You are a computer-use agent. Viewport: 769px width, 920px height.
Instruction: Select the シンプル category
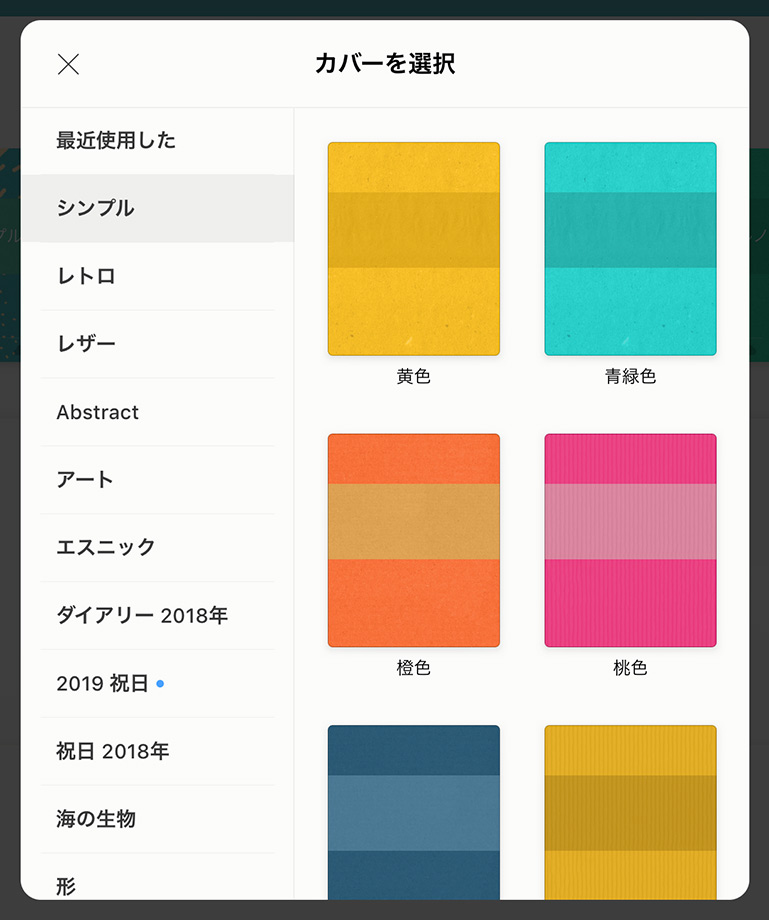point(157,208)
